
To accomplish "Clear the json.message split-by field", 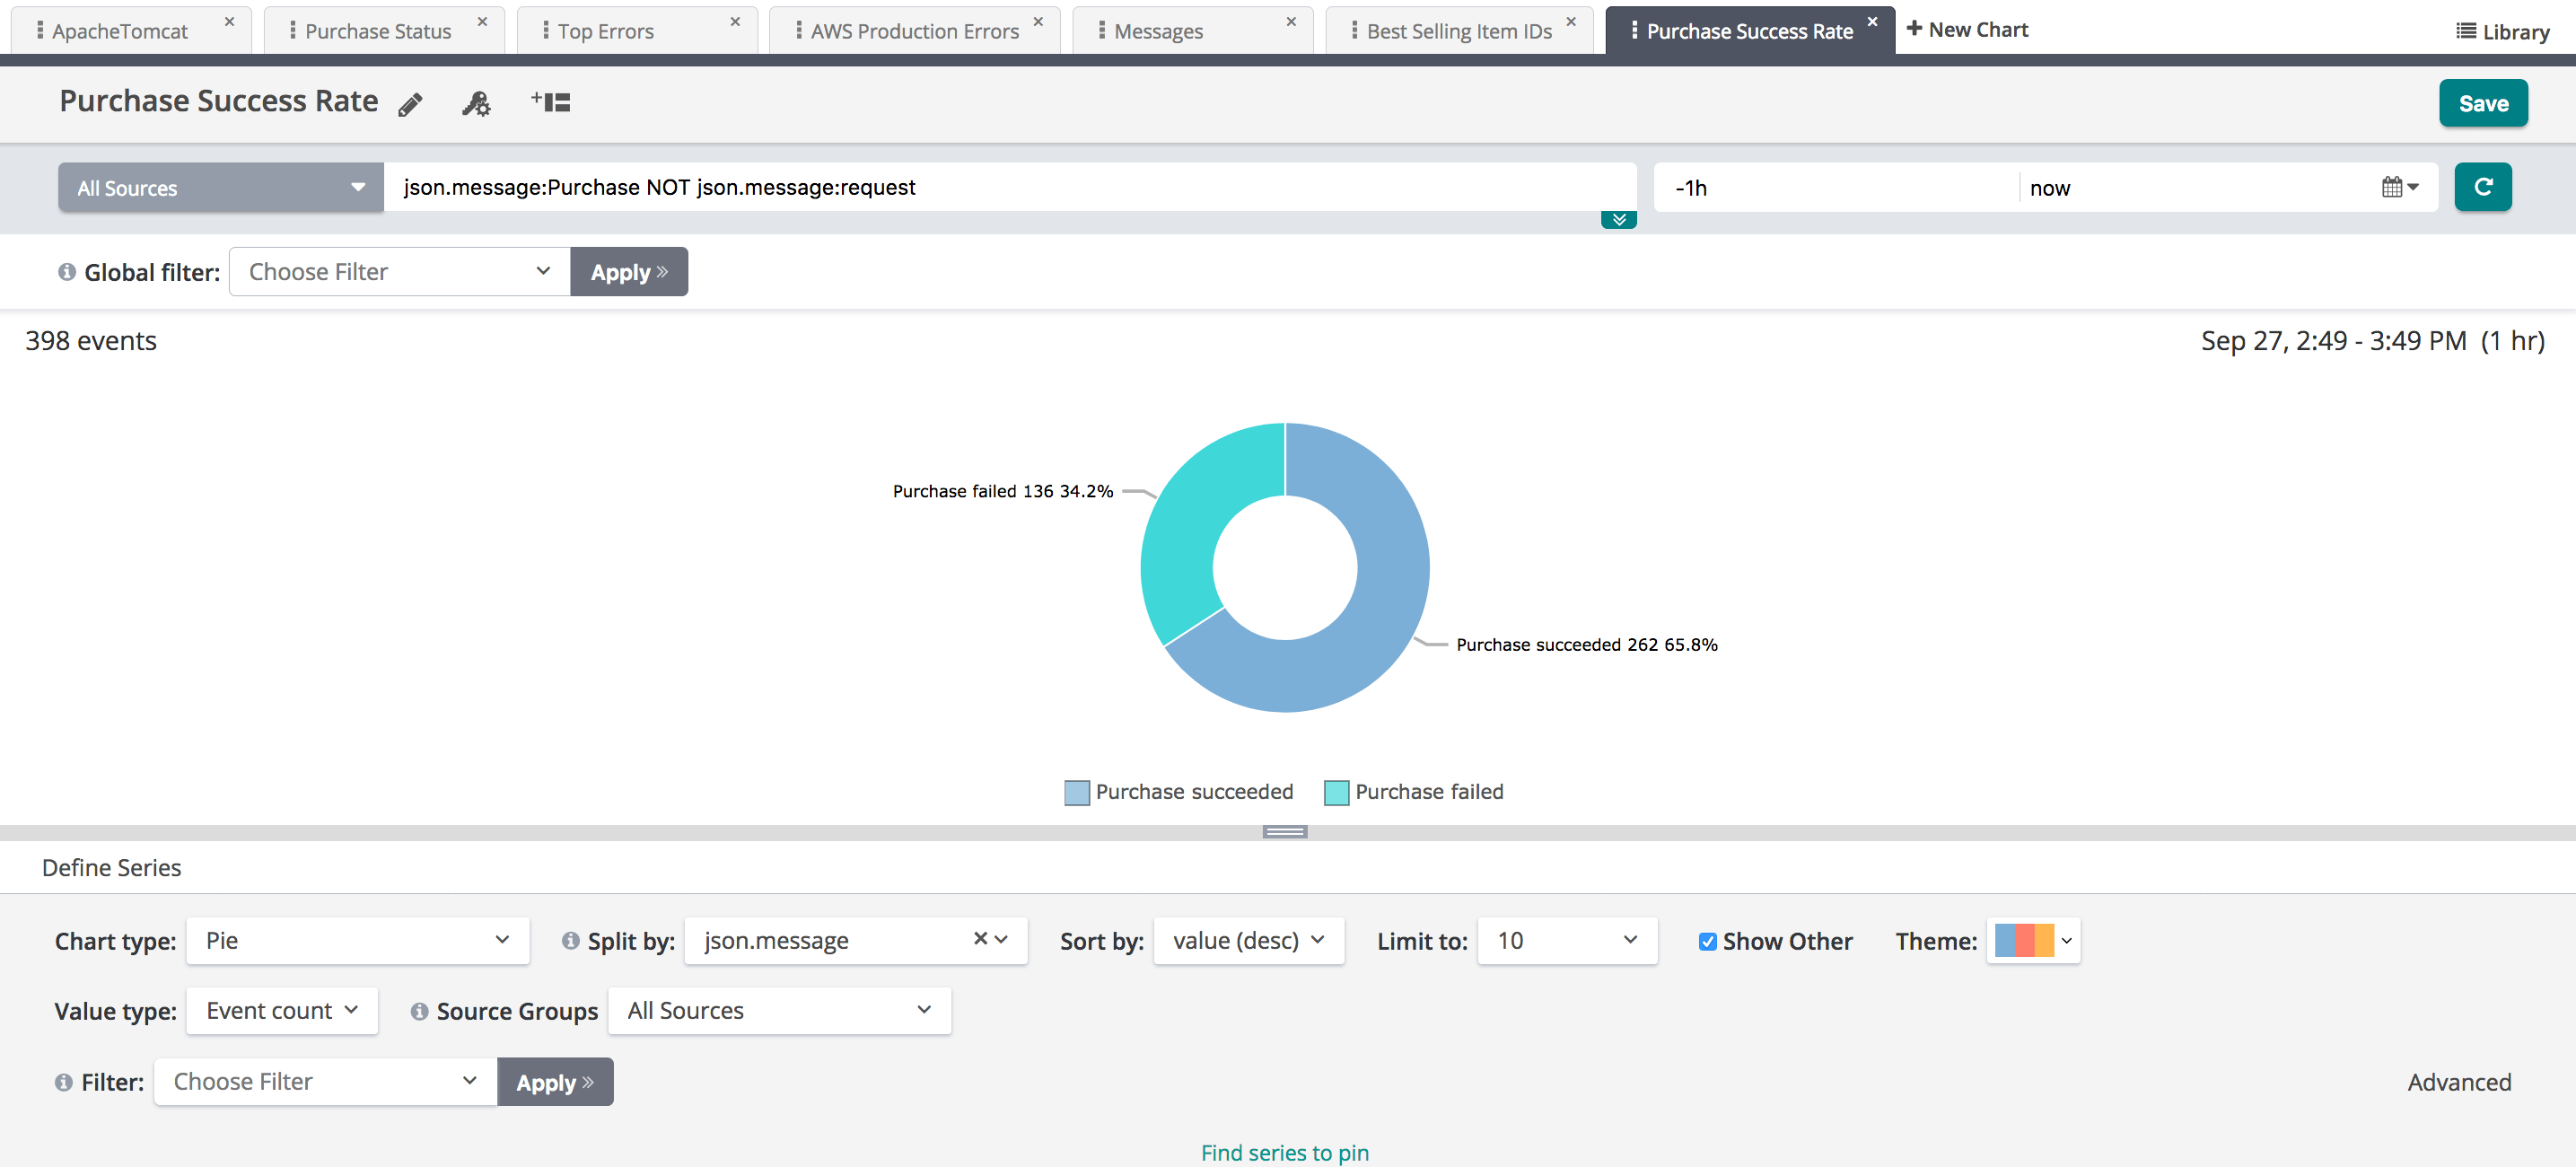I will click(x=980, y=939).
